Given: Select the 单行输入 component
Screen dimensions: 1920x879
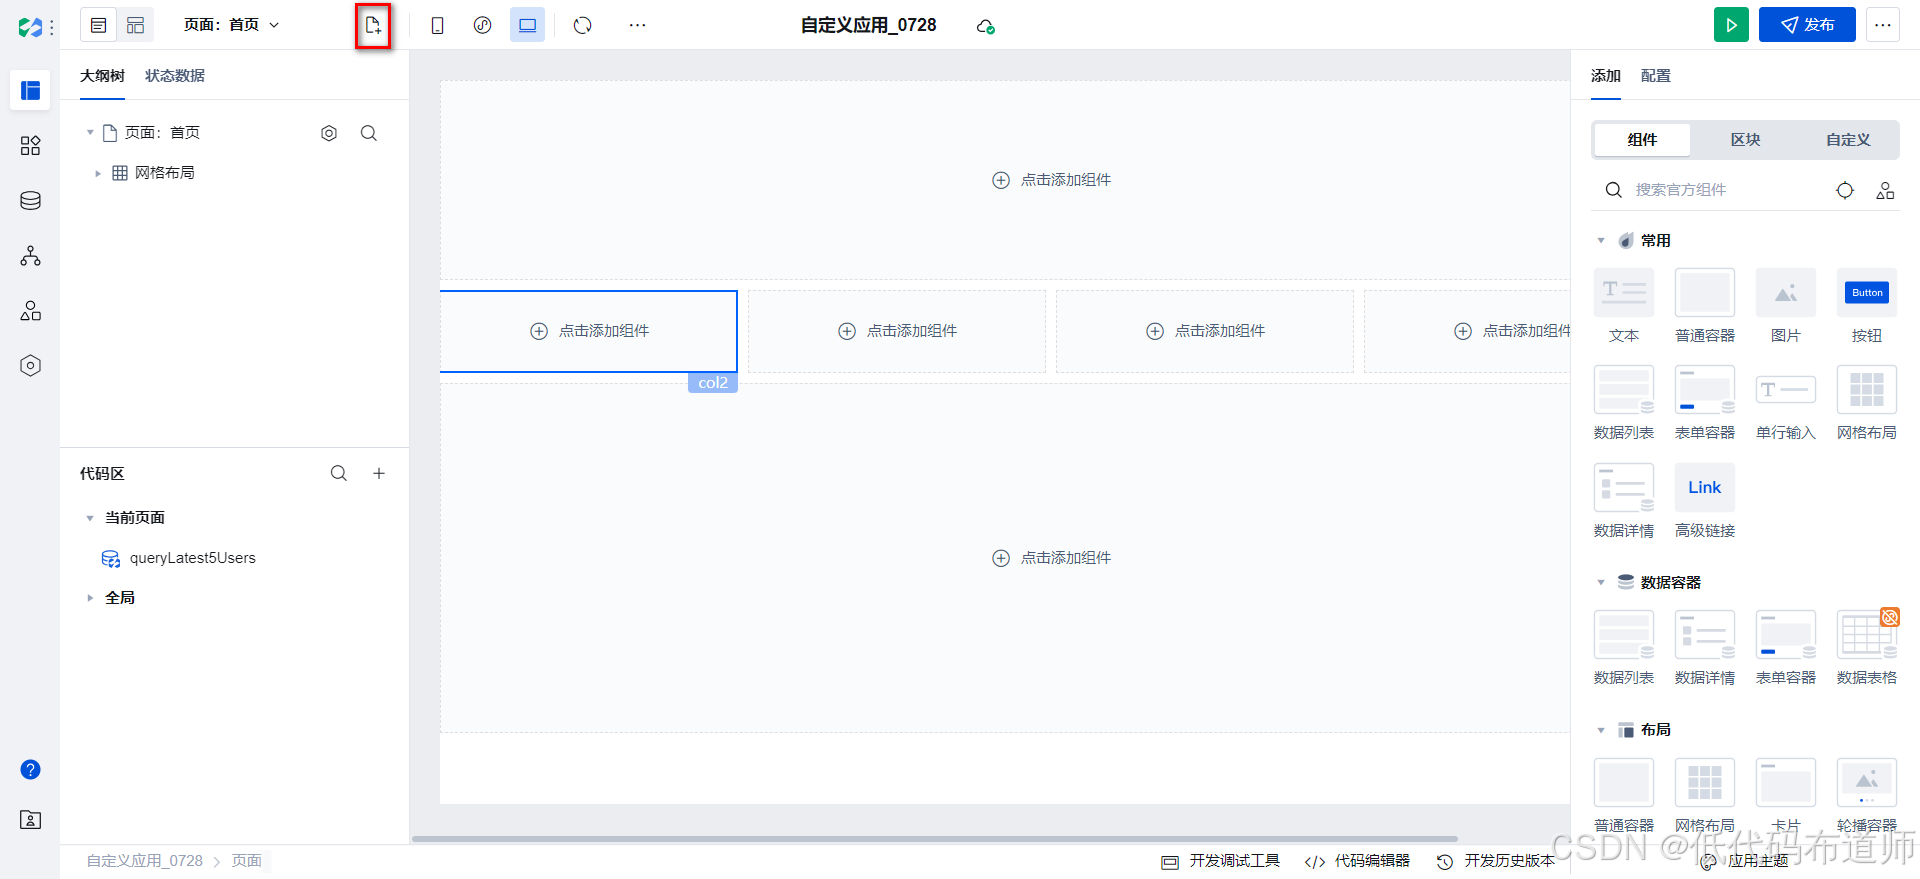Looking at the screenshot, I should point(1786,403).
